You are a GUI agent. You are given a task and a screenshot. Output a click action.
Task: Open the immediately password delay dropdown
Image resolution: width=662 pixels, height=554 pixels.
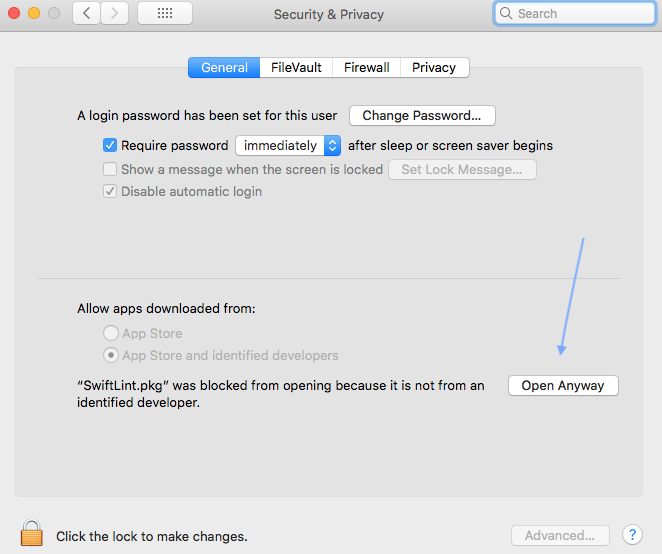click(x=288, y=145)
